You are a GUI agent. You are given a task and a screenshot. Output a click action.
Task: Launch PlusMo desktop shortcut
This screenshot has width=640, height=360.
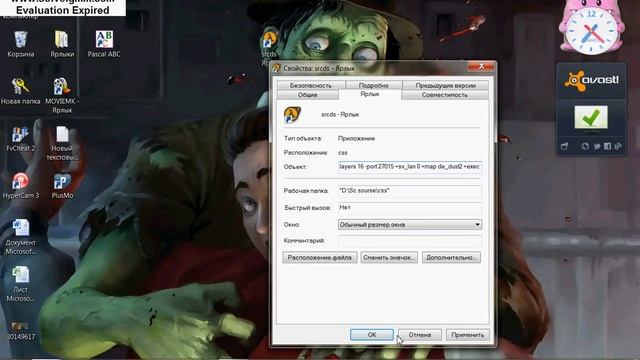coord(62,186)
